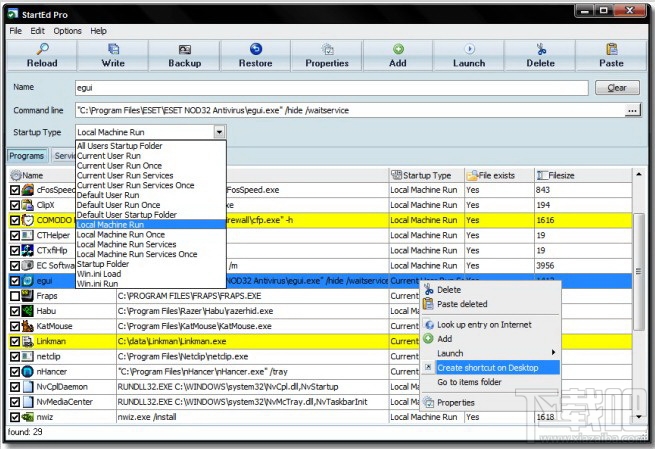Viewport: 655px width, 449px height.
Task: Click the egui row icon
Action: point(28,281)
